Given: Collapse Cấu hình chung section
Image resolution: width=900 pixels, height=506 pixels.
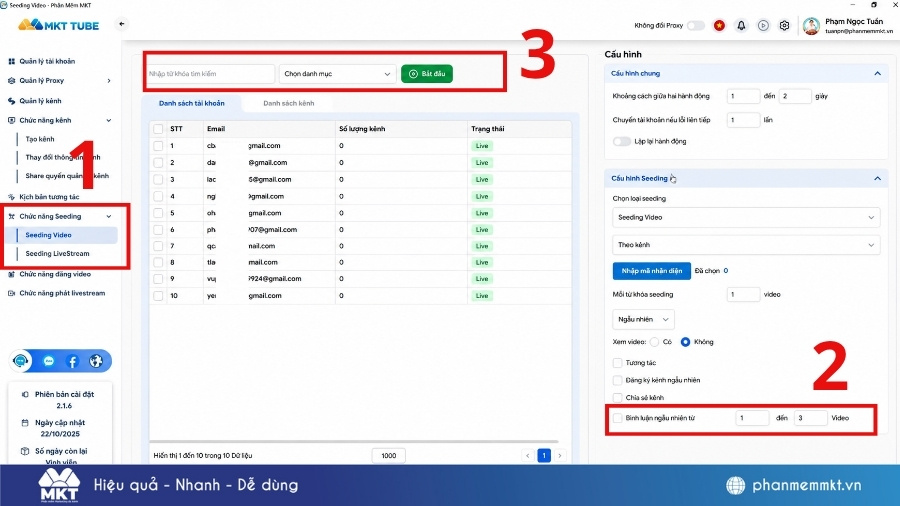Looking at the screenshot, I should 877,73.
